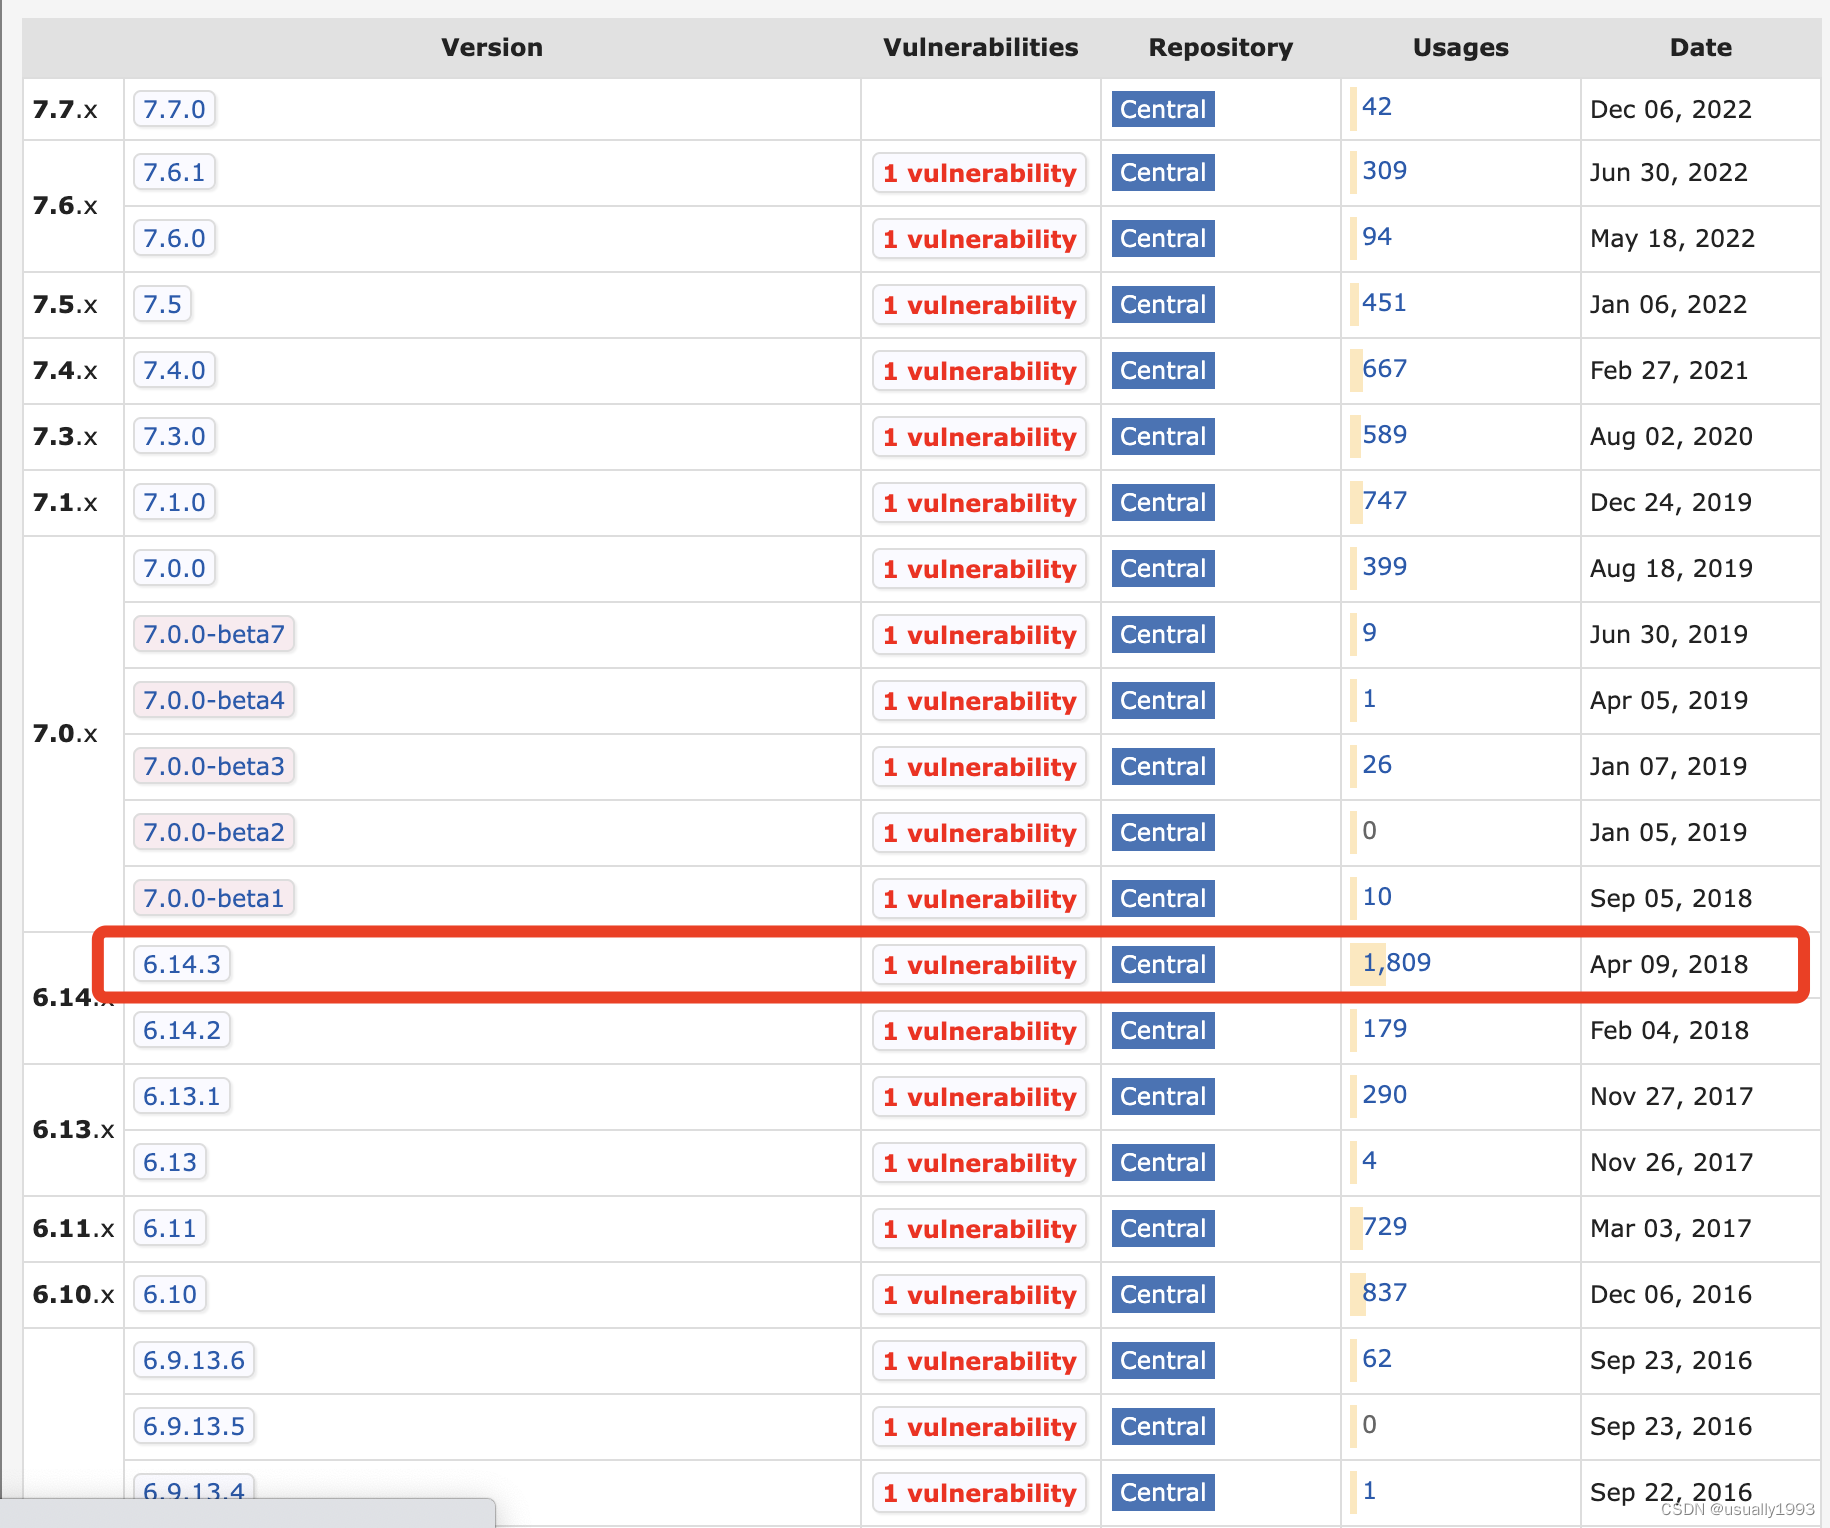Viewport: 1830px width, 1528px height.
Task: Open usages count 94 for 7.6.0
Action: coord(1377,237)
